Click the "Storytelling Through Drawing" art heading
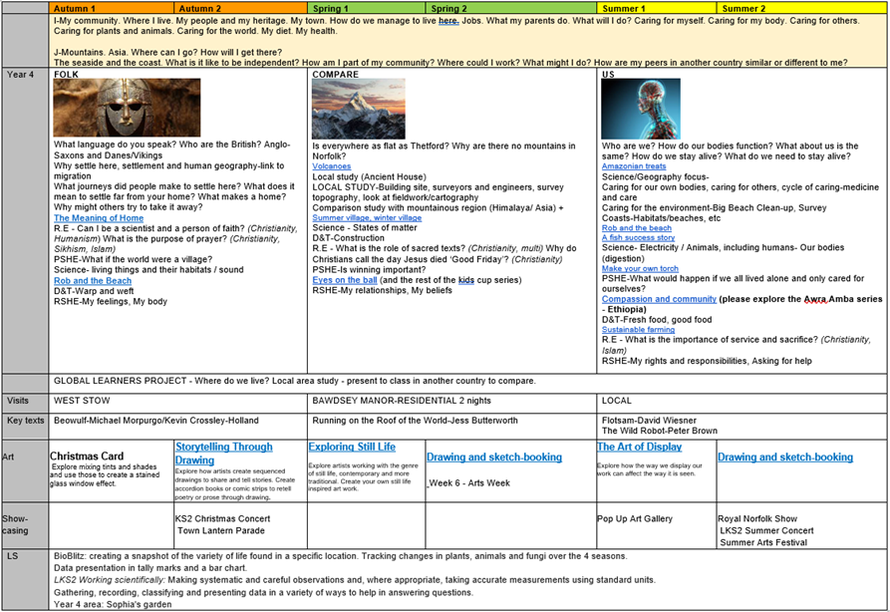 (223, 454)
